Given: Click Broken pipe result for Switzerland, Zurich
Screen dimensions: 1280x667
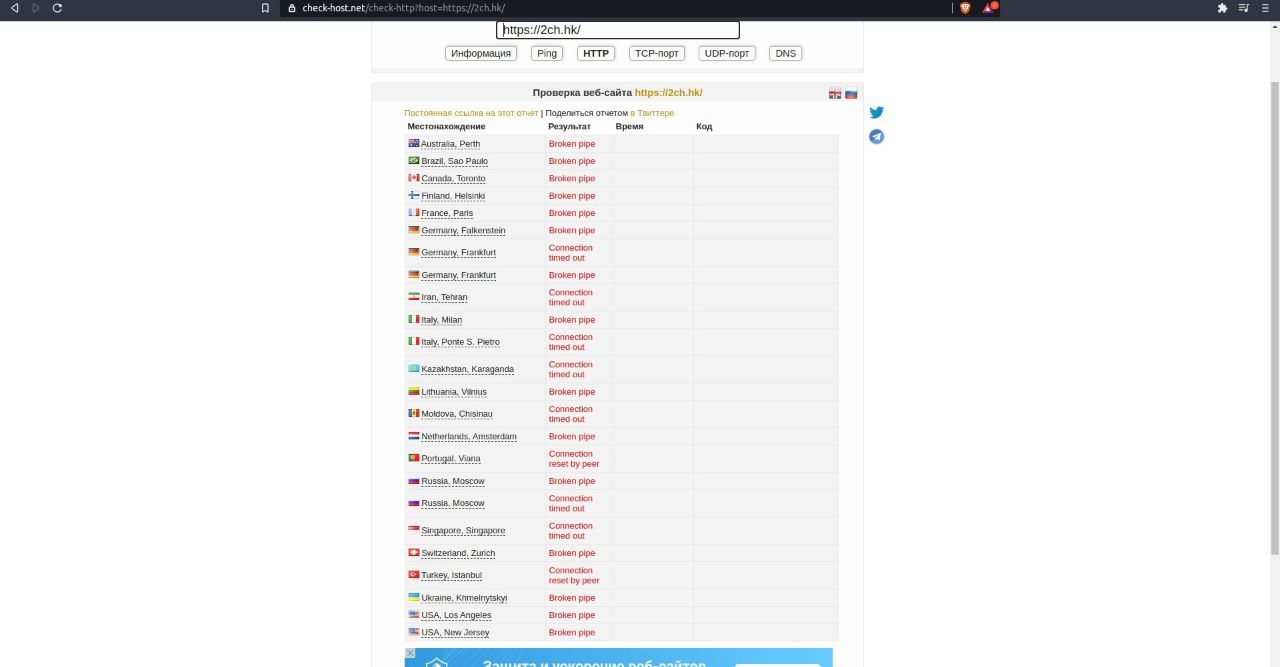Looking at the screenshot, I should (572, 553).
